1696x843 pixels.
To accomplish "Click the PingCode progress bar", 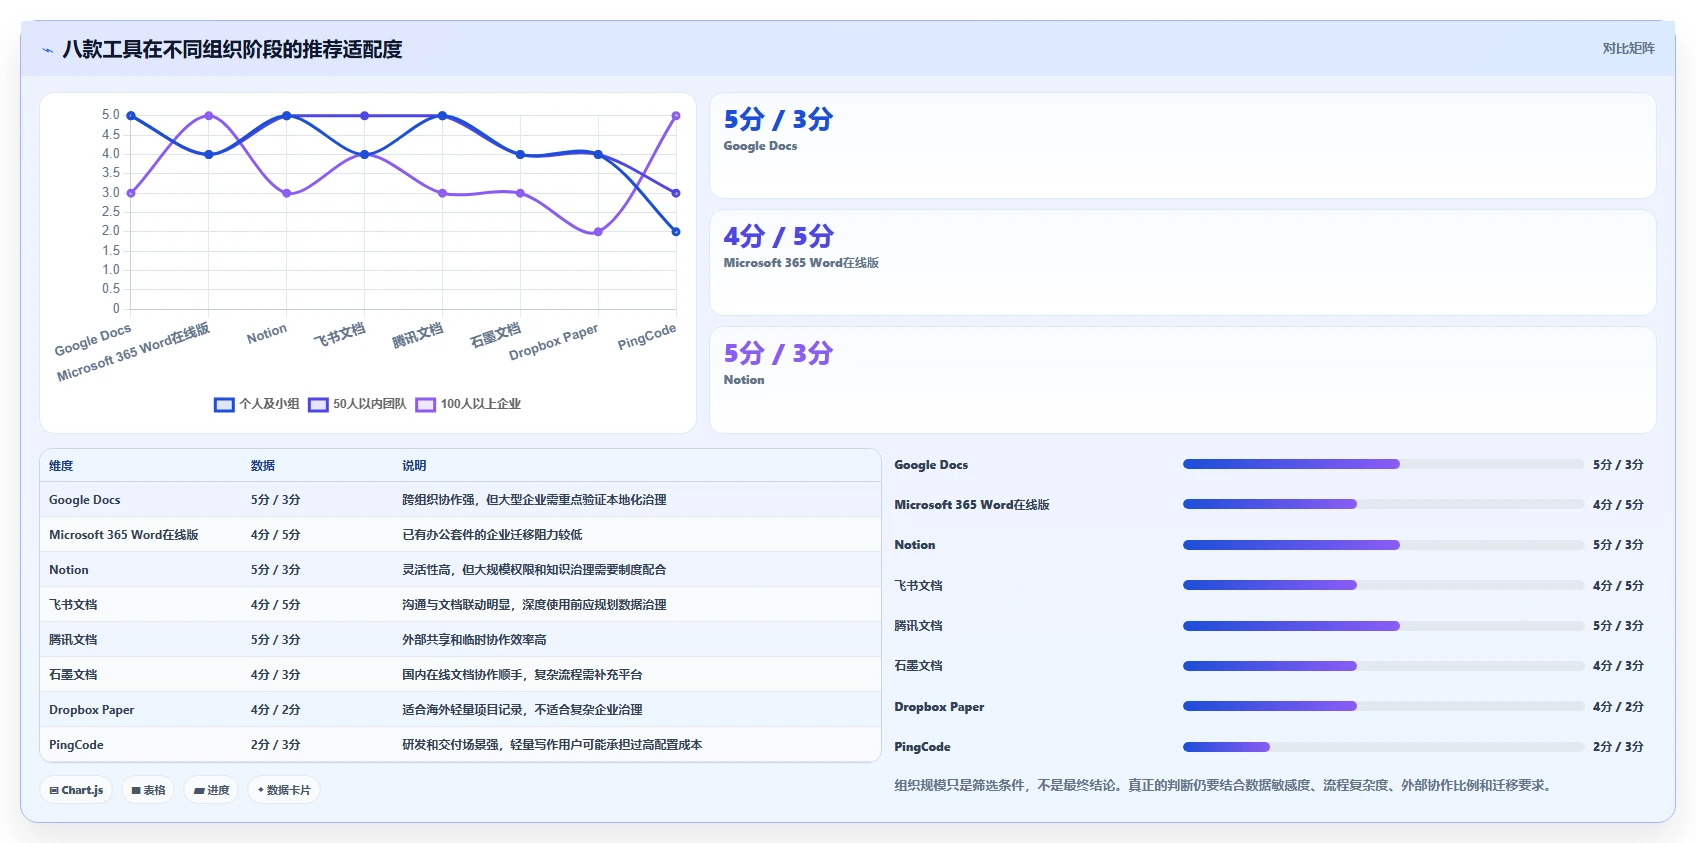I will 1383,747.
